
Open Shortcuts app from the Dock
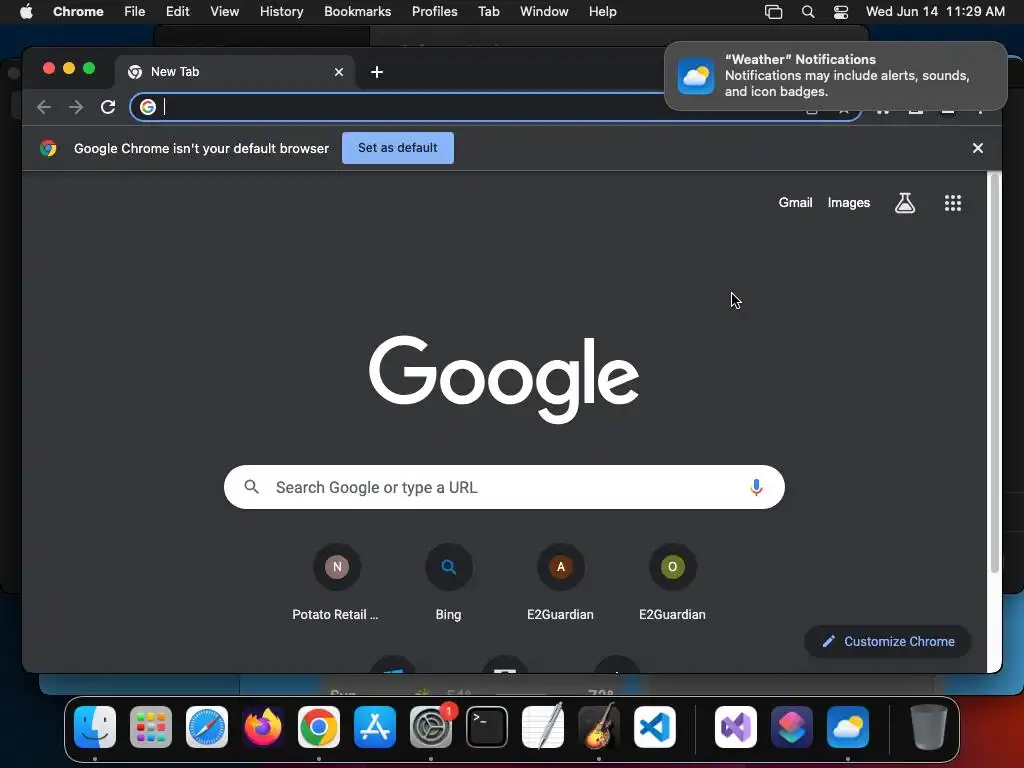pyautogui.click(x=792, y=727)
